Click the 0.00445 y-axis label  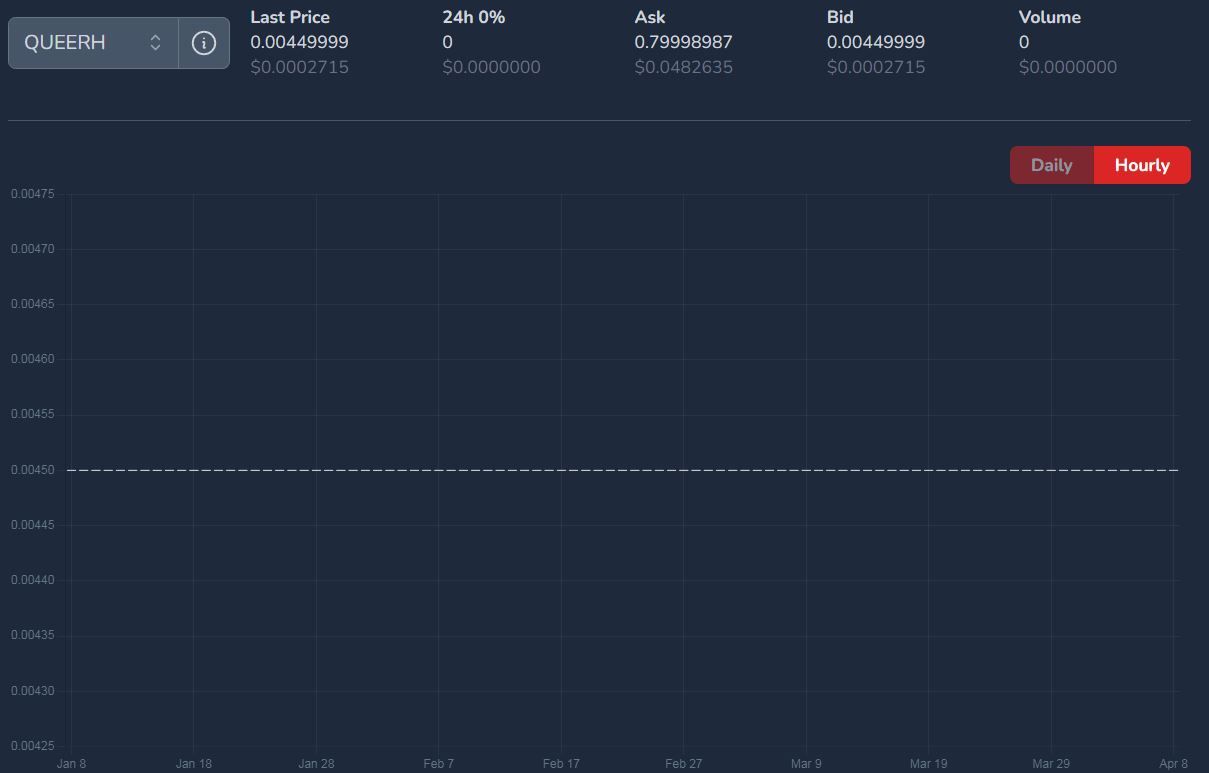(33, 525)
